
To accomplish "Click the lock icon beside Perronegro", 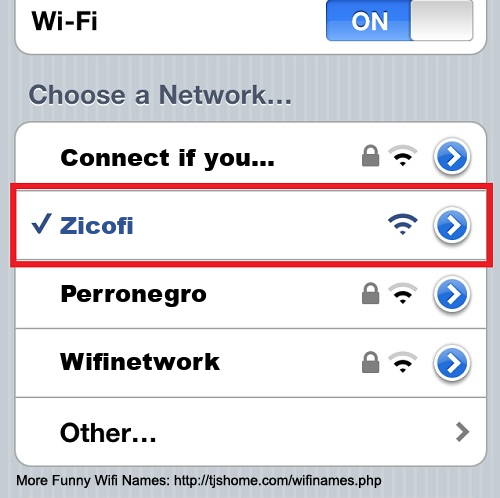I will coord(371,293).
